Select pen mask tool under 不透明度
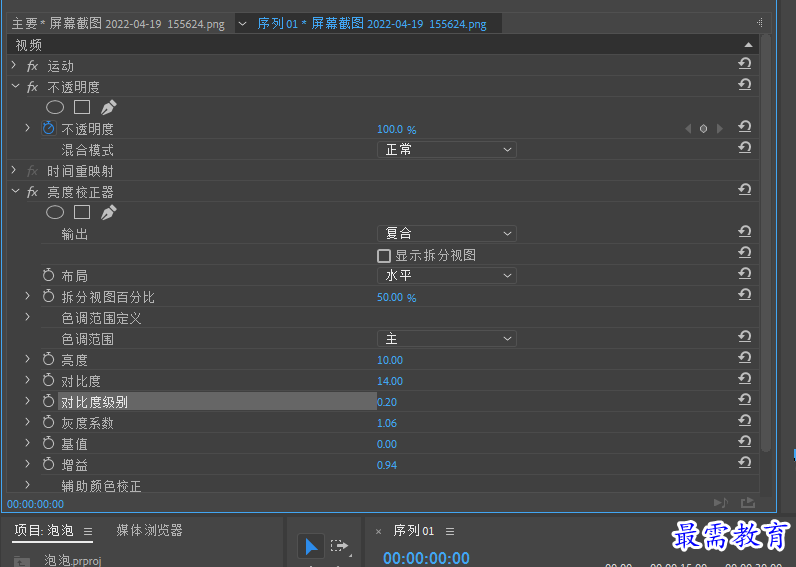The height and width of the screenshot is (567, 796). (108, 107)
